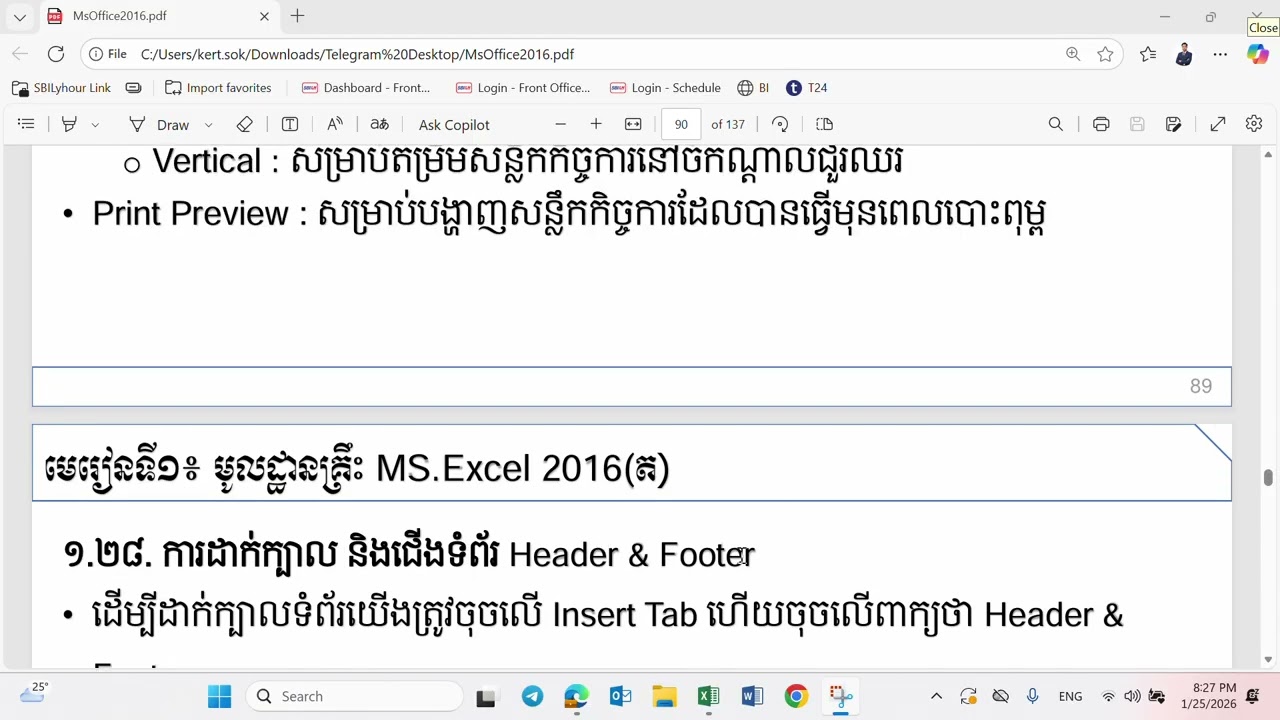The width and height of the screenshot is (1280, 720).
Task: Show hidden system tray icons
Action: click(936, 696)
